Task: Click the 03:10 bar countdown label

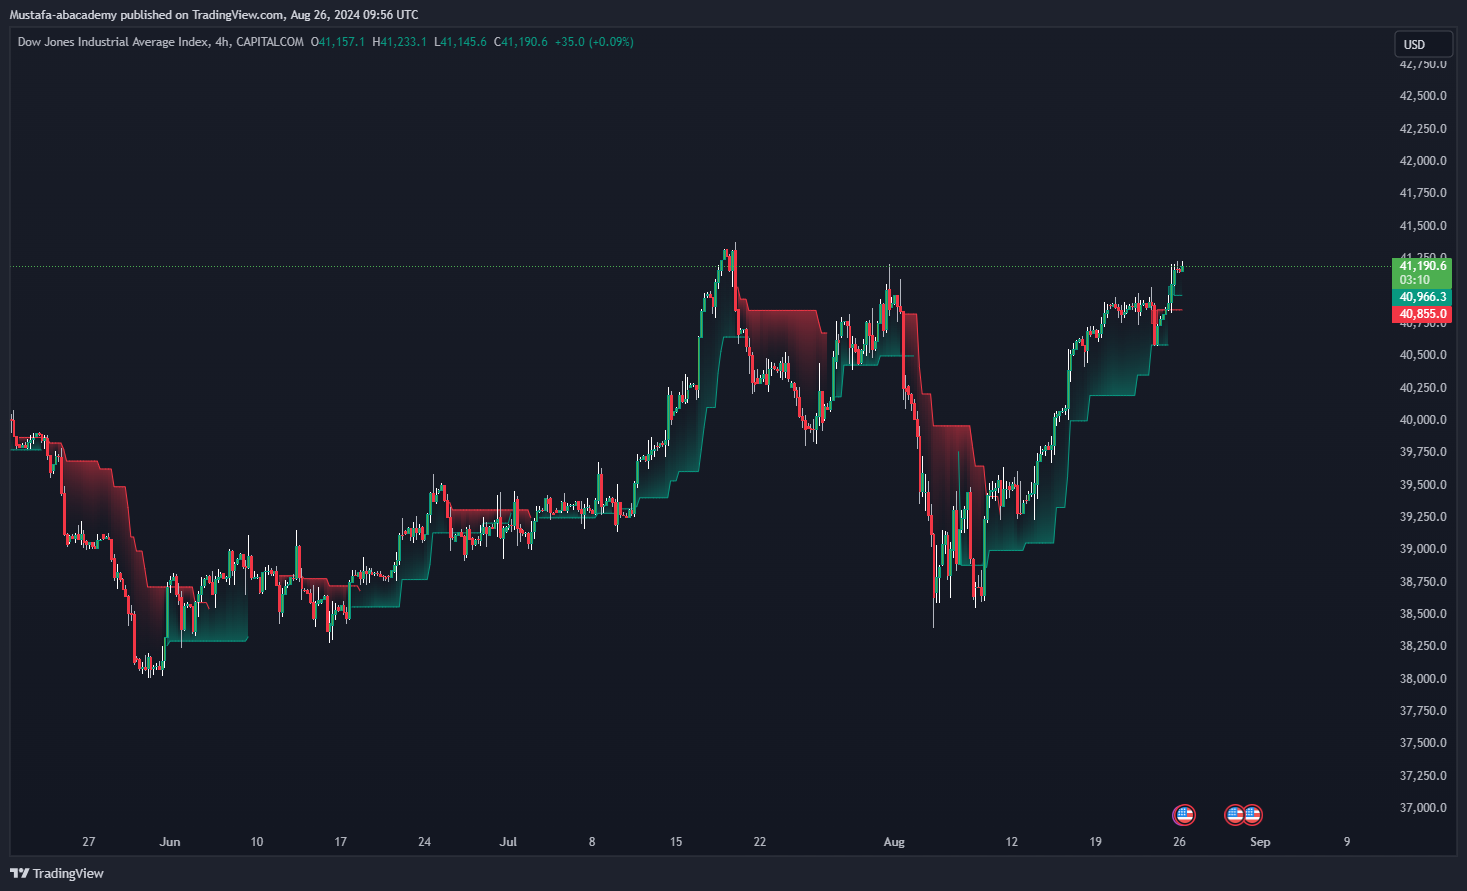Action: click(1415, 280)
